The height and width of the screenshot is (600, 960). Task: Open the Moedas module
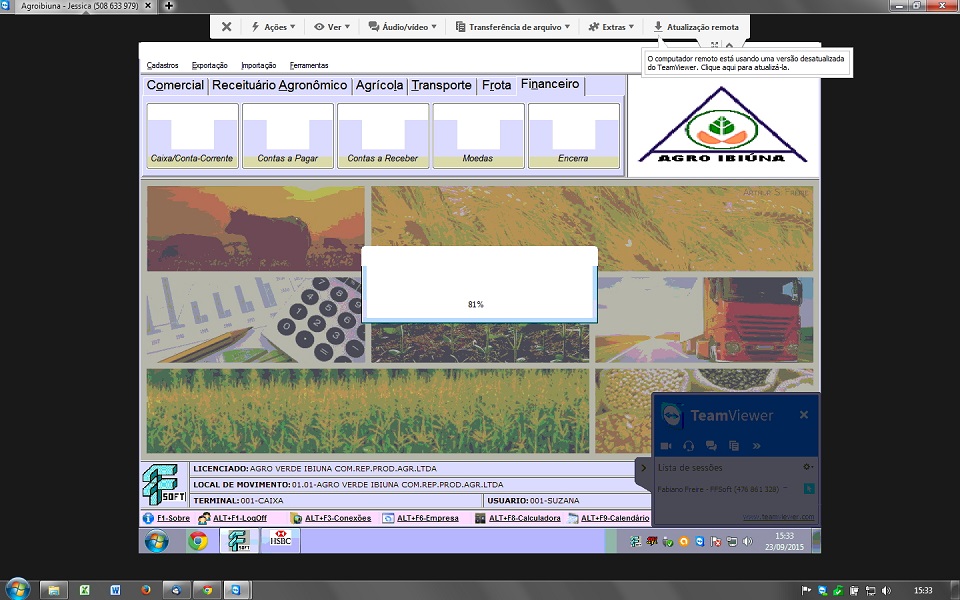pyautogui.click(x=478, y=135)
